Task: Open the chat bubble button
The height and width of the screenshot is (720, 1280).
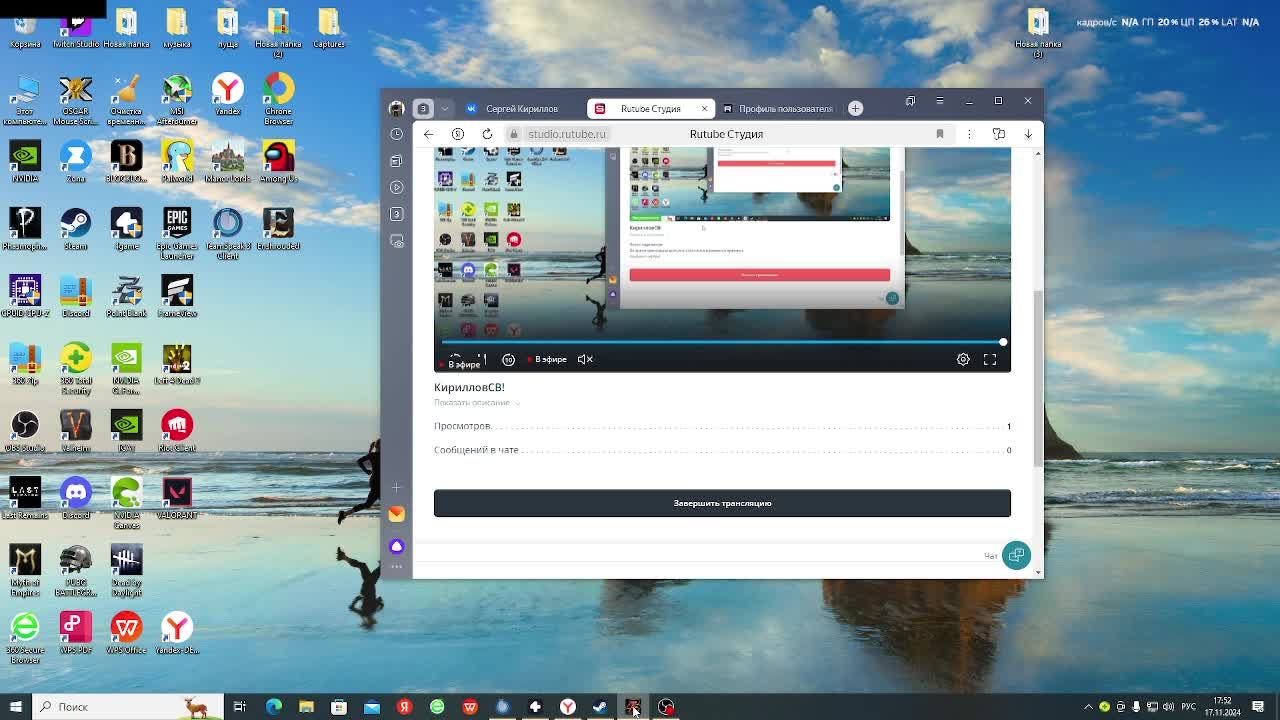Action: coord(1016,555)
